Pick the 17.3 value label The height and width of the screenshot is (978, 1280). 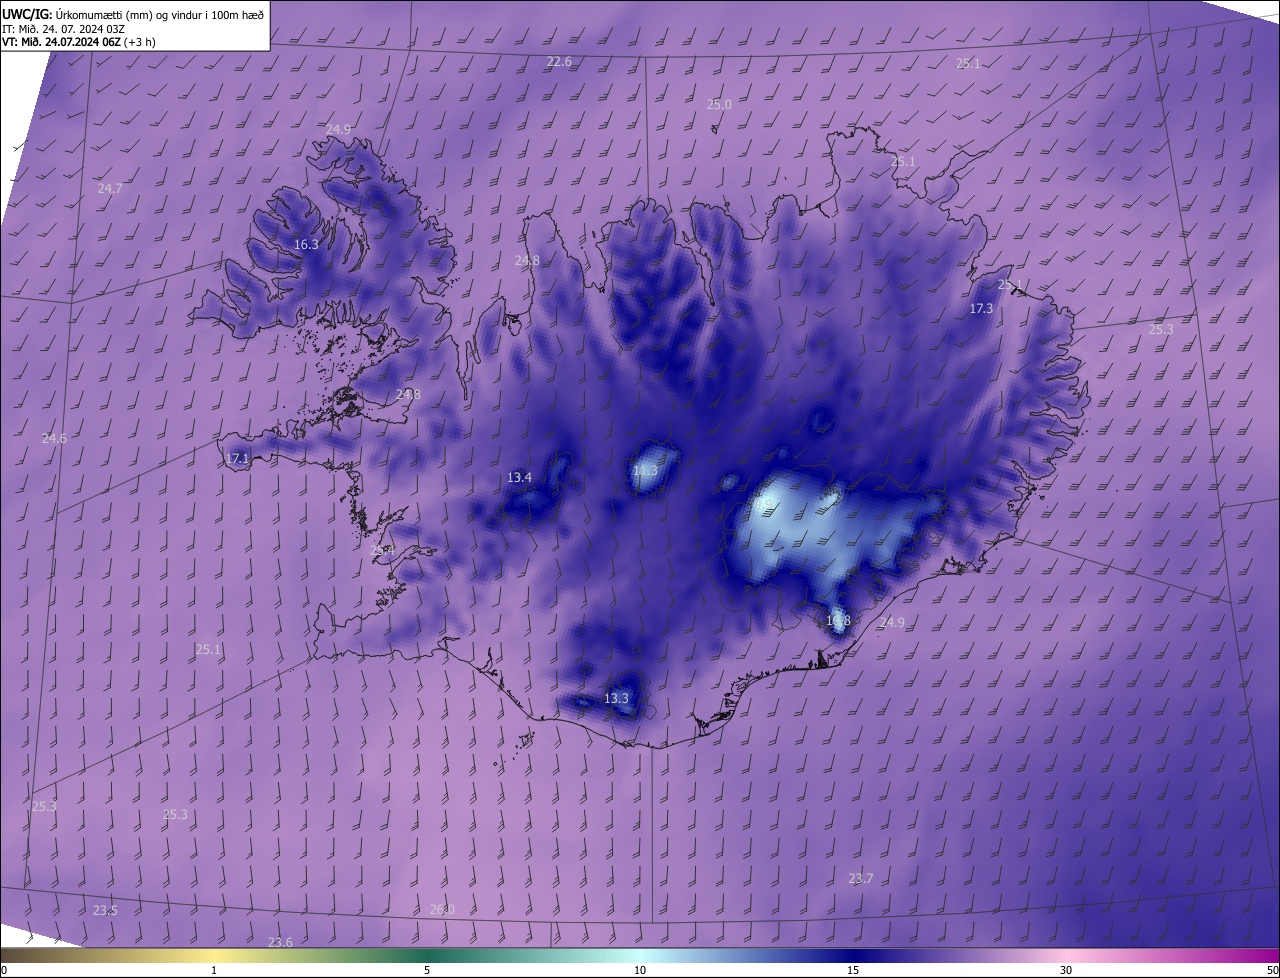(982, 309)
